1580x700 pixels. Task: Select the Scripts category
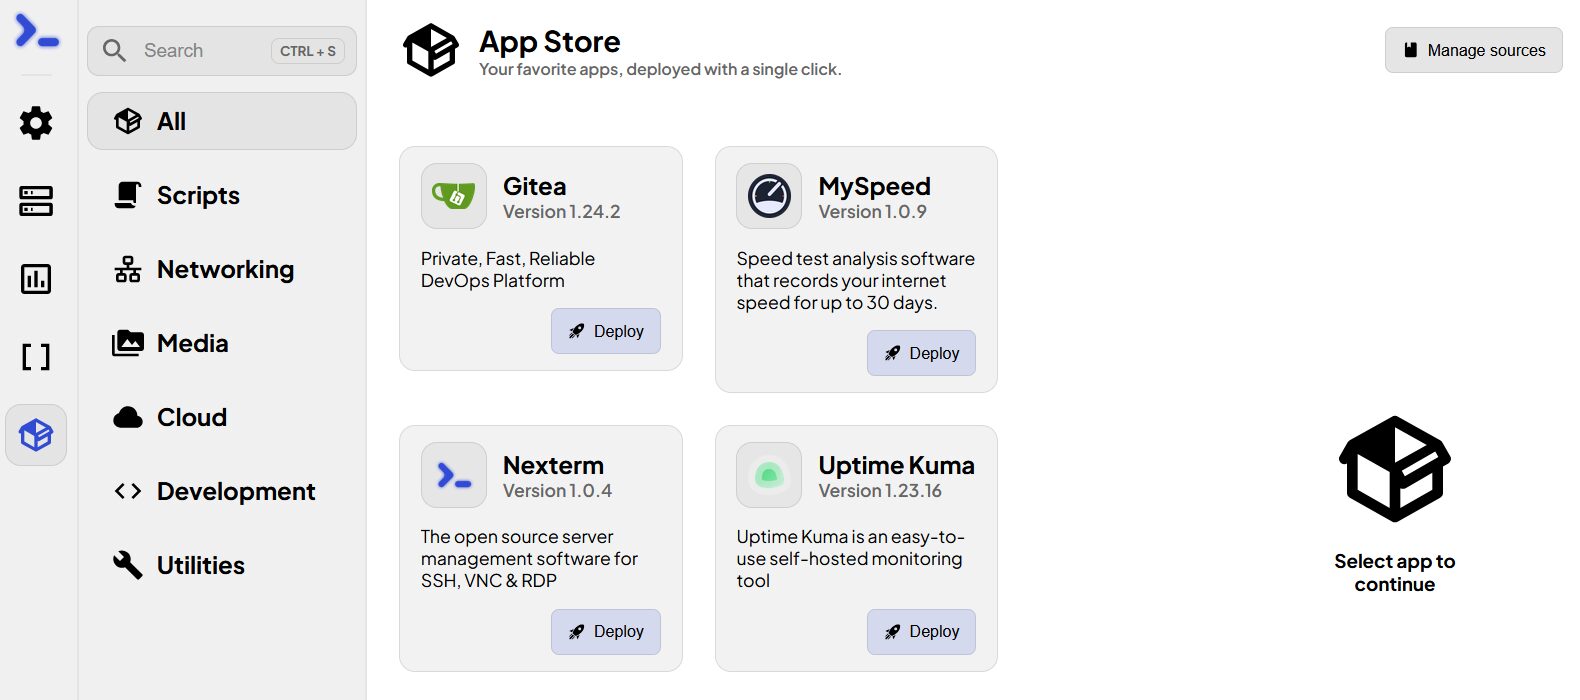222,195
